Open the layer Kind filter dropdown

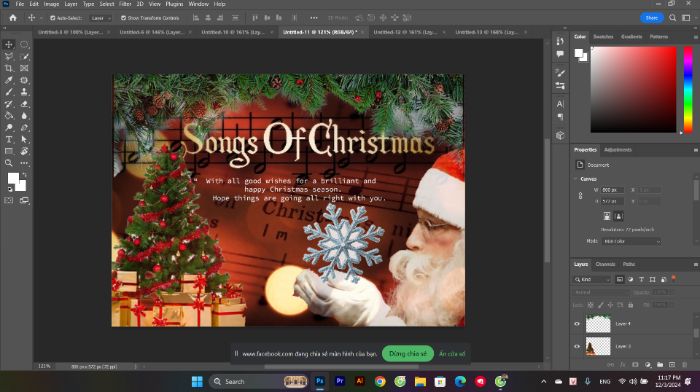(x=592, y=279)
